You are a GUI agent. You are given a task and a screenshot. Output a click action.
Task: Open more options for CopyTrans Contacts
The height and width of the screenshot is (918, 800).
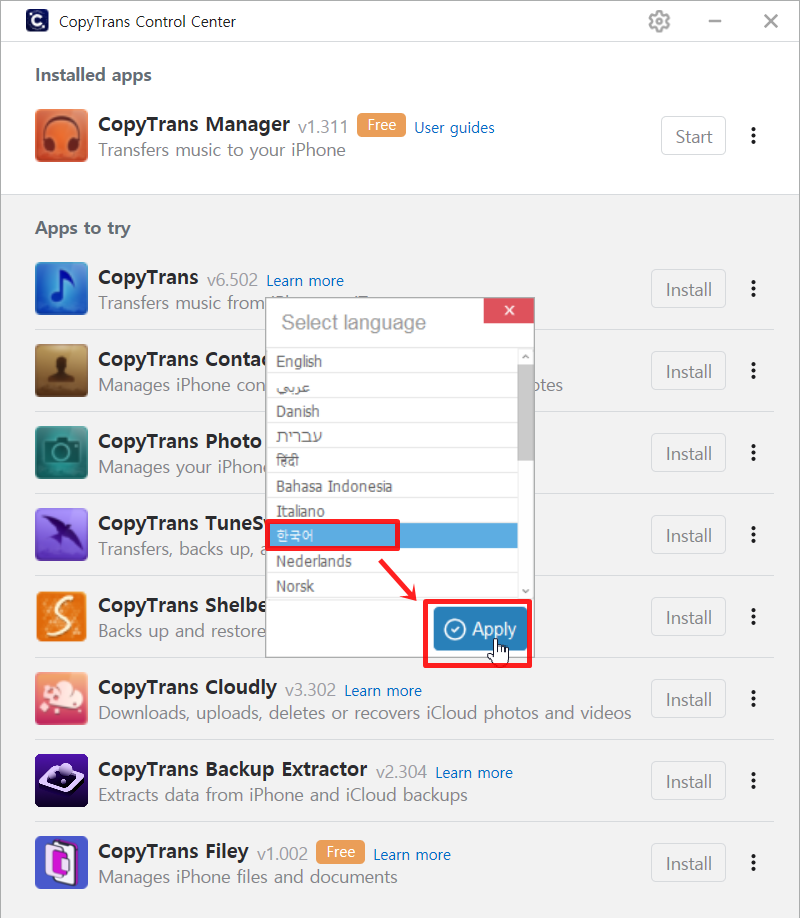[x=754, y=371]
